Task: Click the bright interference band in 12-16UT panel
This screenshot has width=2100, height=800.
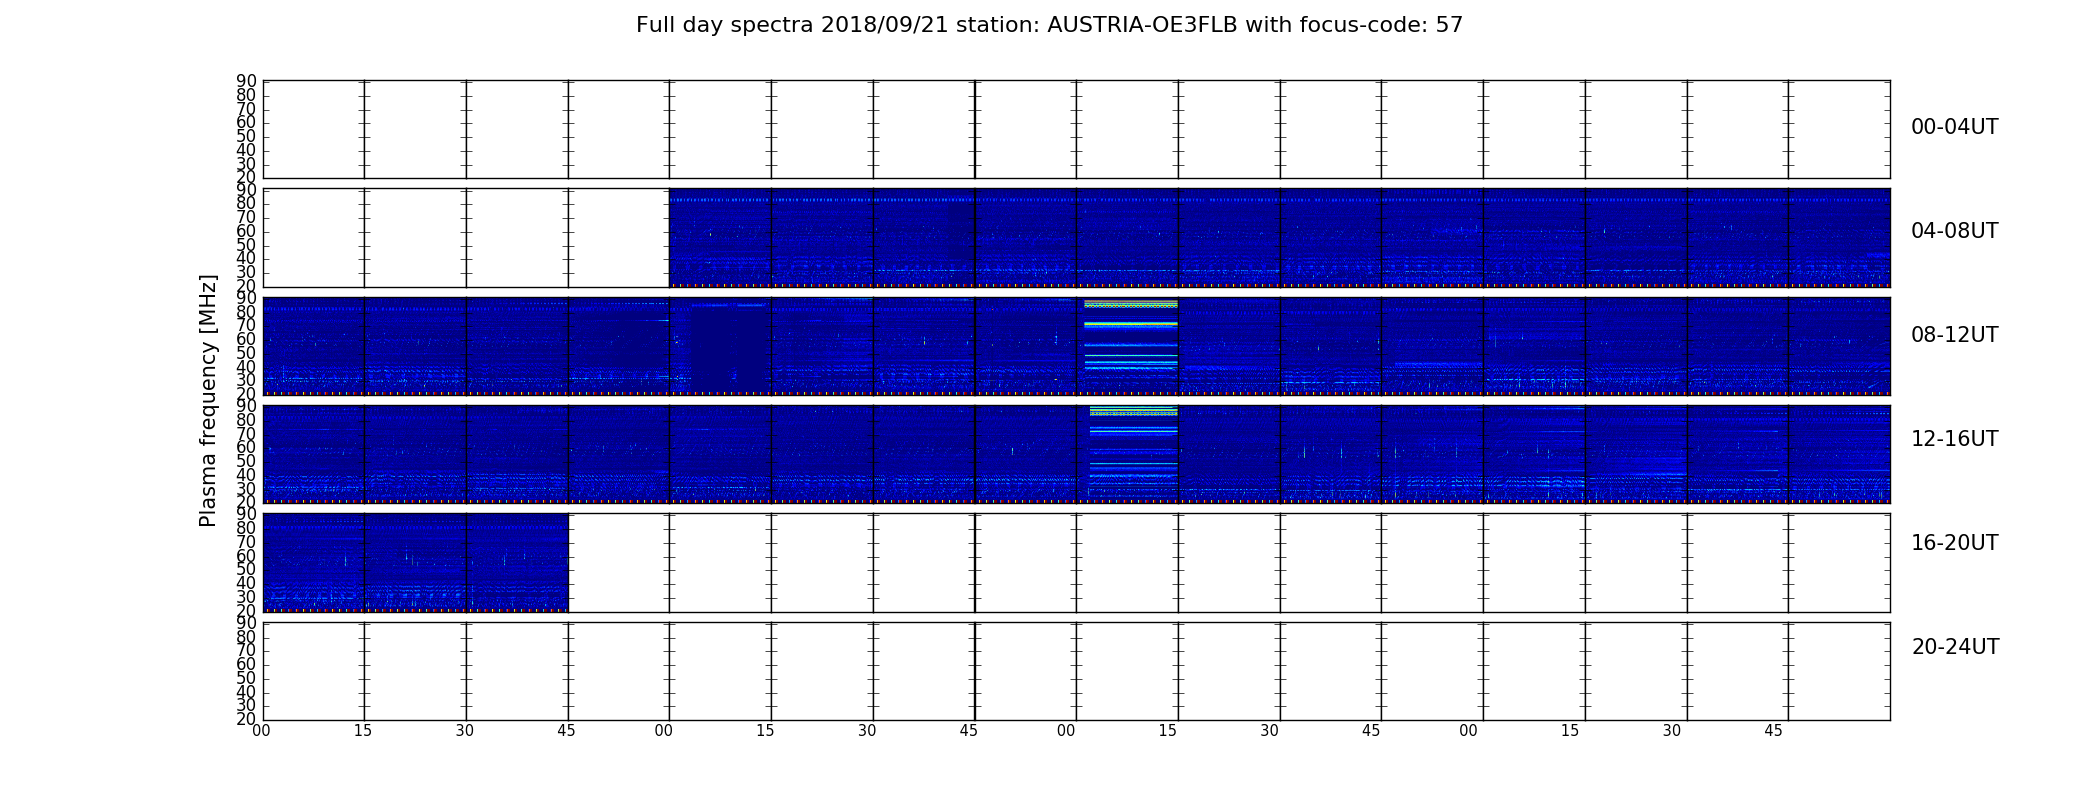Action: point(1133,445)
